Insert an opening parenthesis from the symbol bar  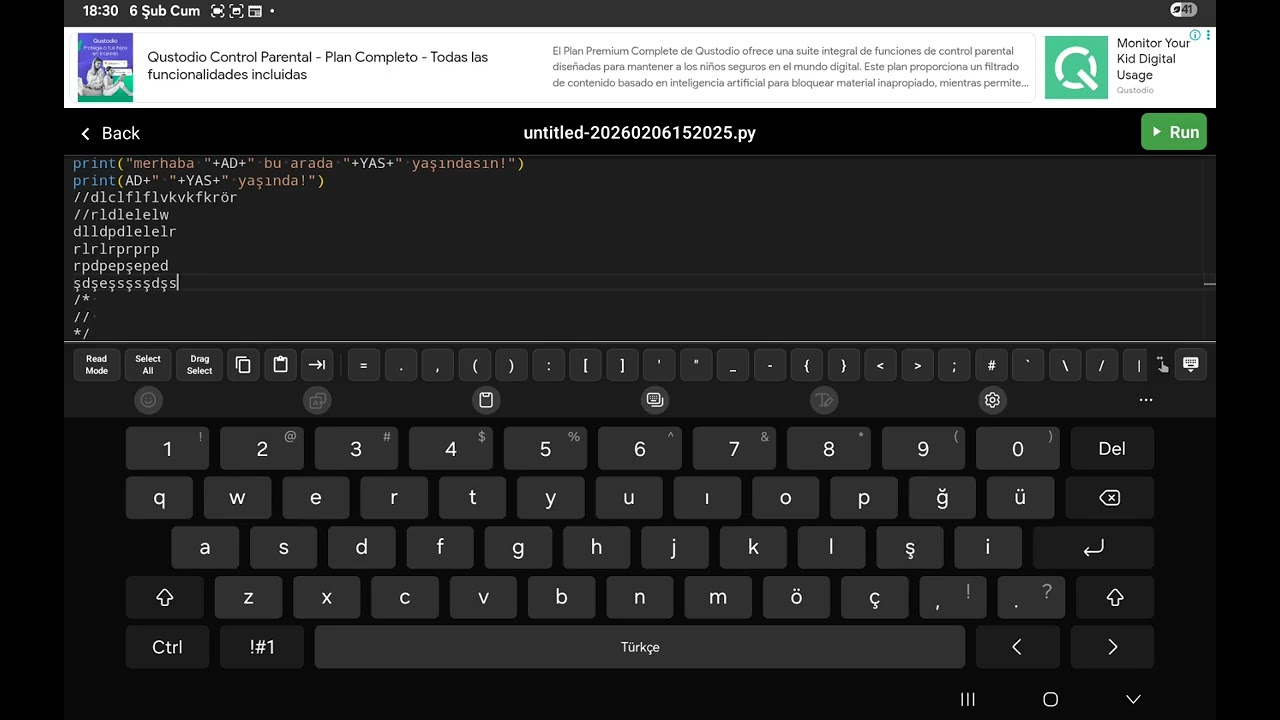(475, 366)
